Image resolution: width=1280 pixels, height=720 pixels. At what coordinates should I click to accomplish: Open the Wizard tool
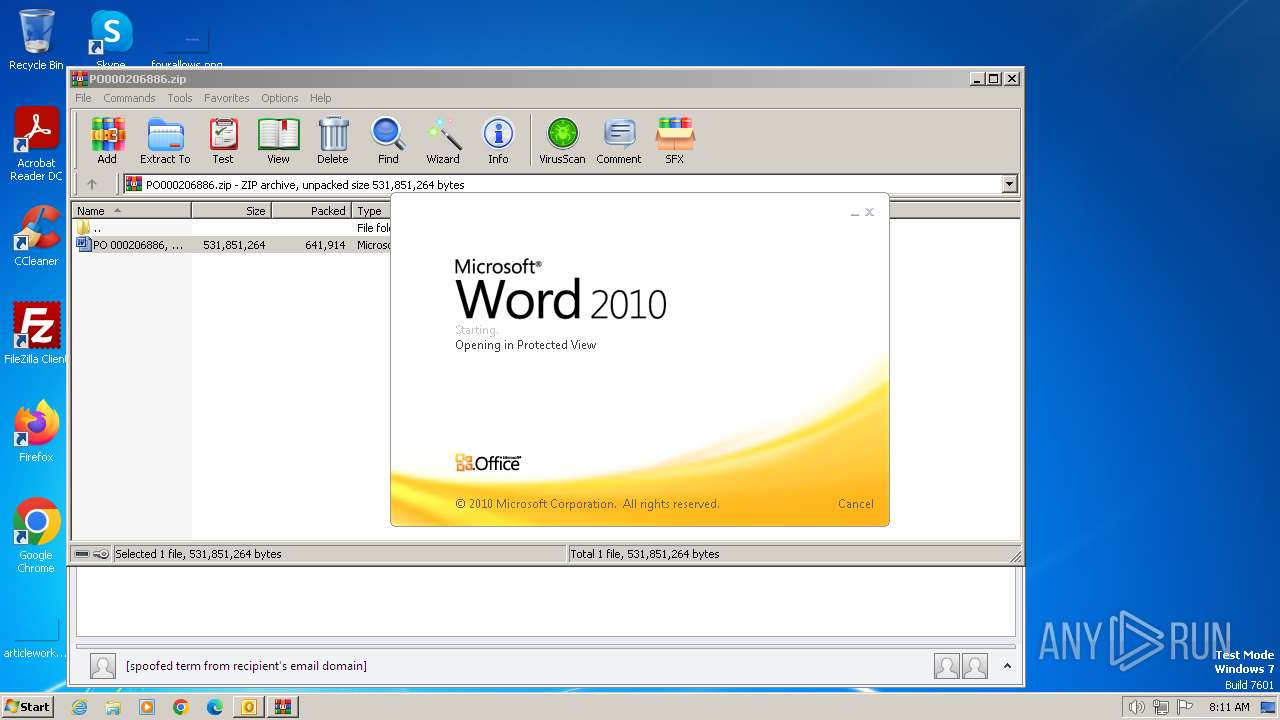443,140
